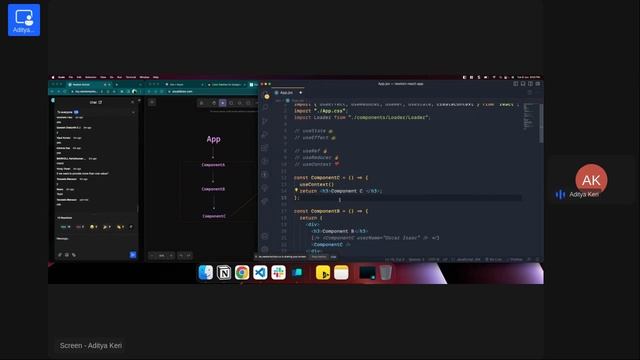Open the Help menu in the macOS menu bar
This screenshot has width=640, height=360.
tap(156, 77)
